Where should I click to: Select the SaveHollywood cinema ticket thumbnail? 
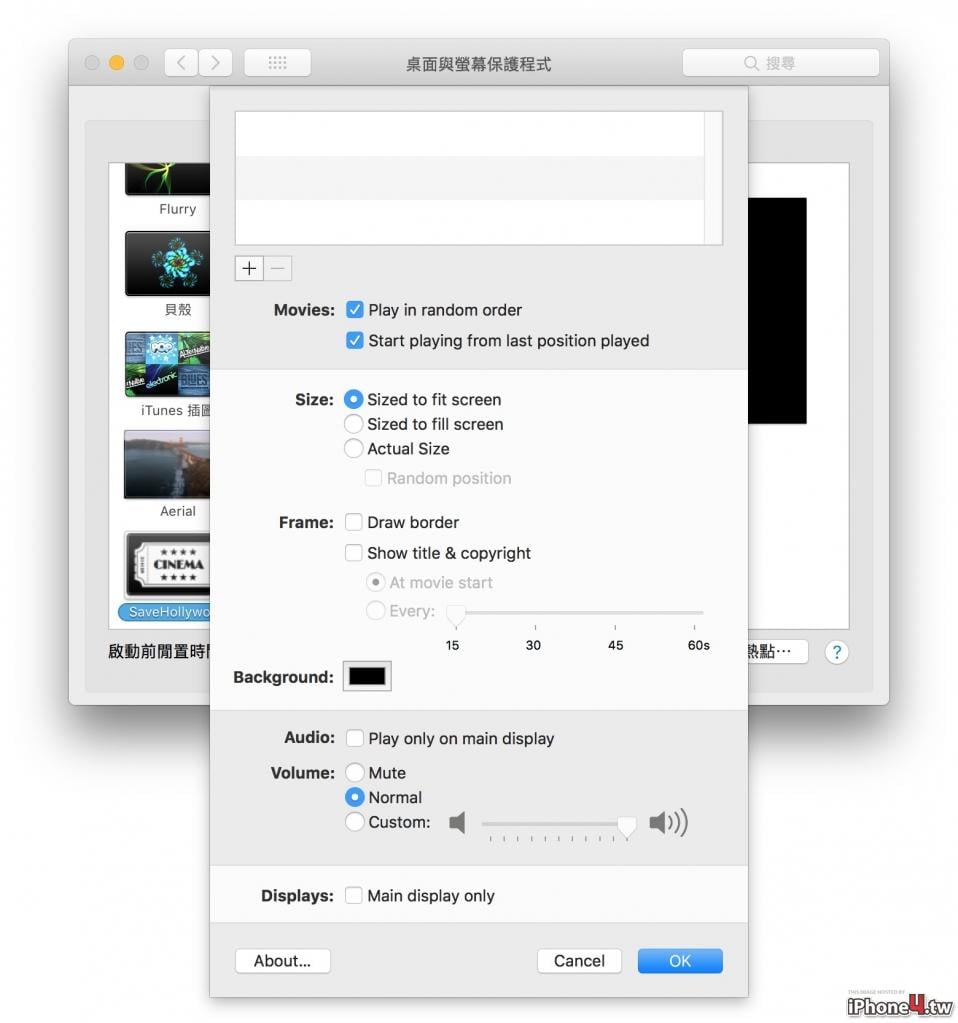pos(168,565)
